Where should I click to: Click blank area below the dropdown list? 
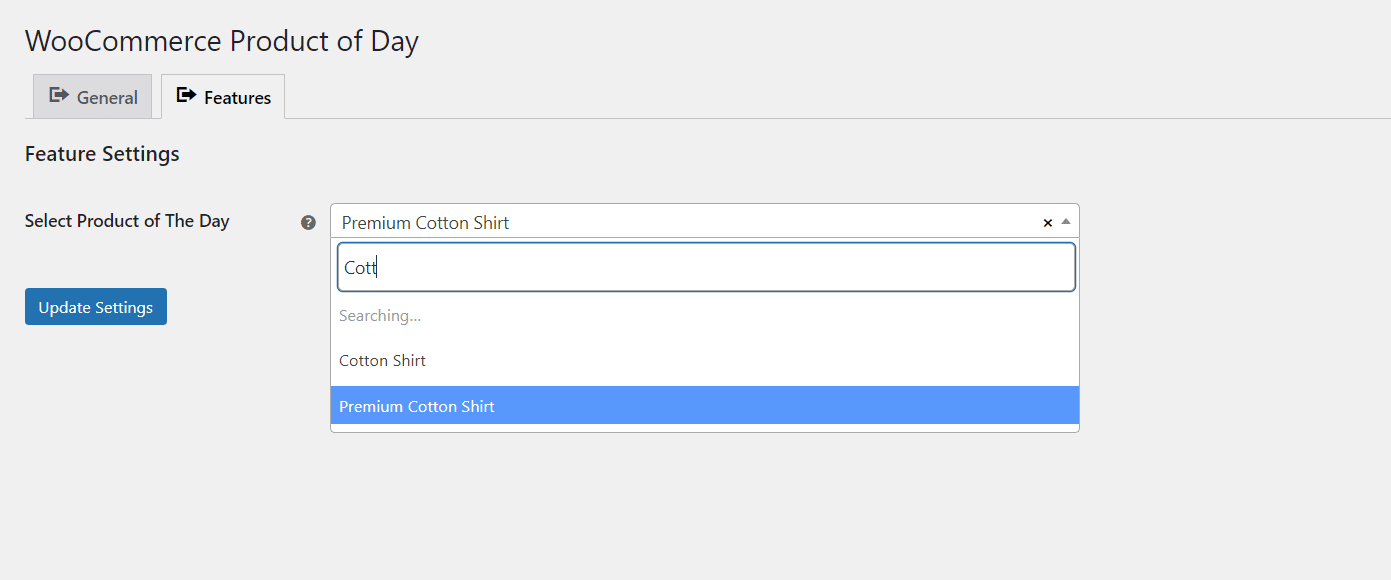tap(705, 500)
